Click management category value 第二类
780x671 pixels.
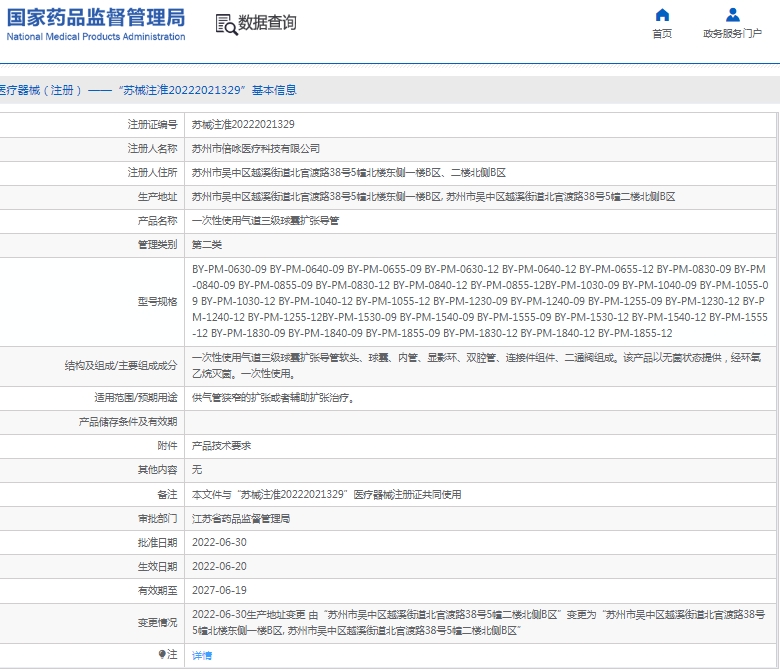(207, 245)
